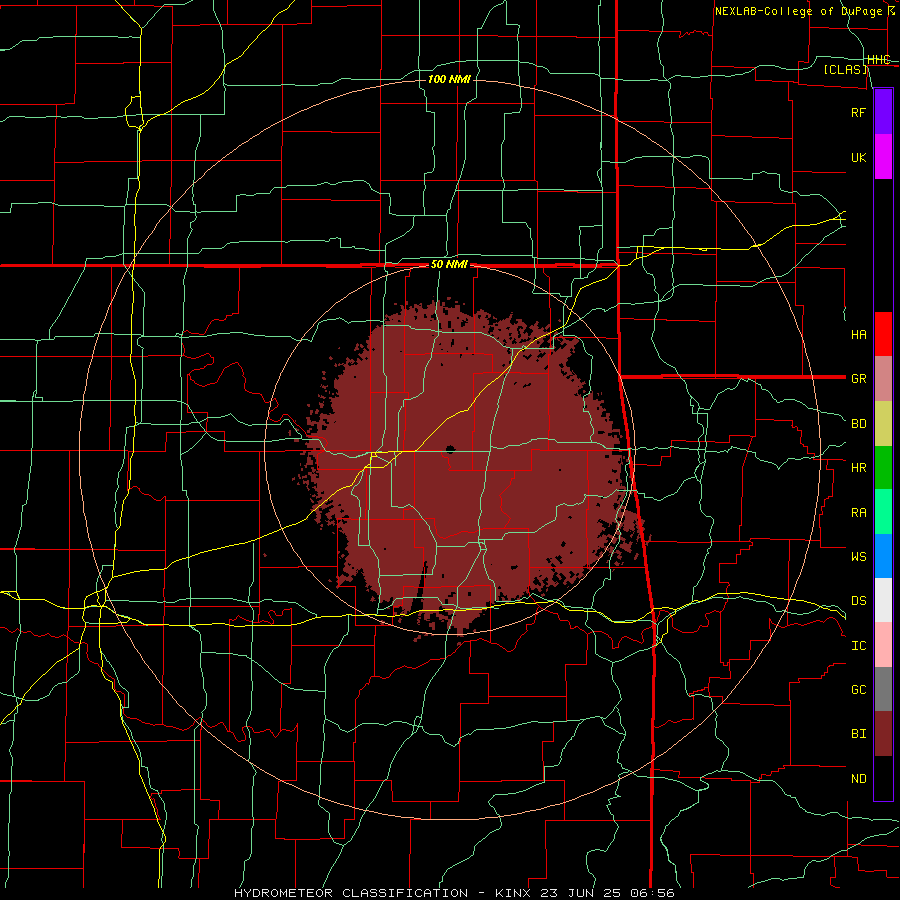Click the 'HHC' product code text

coord(878,60)
